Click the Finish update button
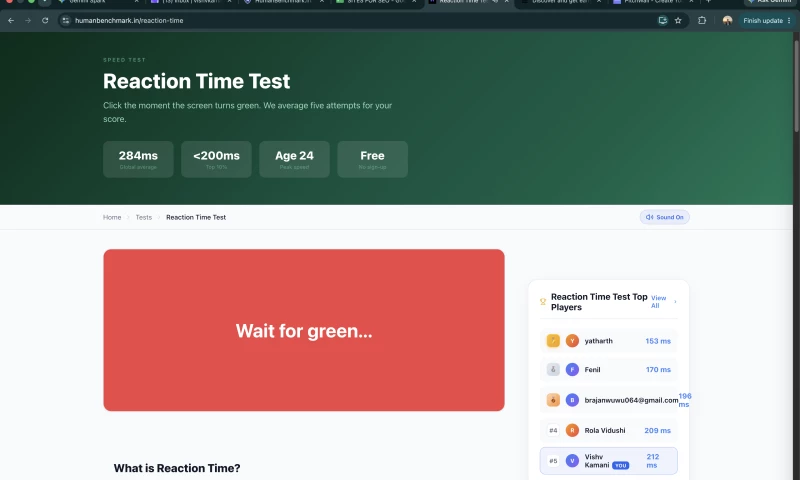 tap(763, 20)
